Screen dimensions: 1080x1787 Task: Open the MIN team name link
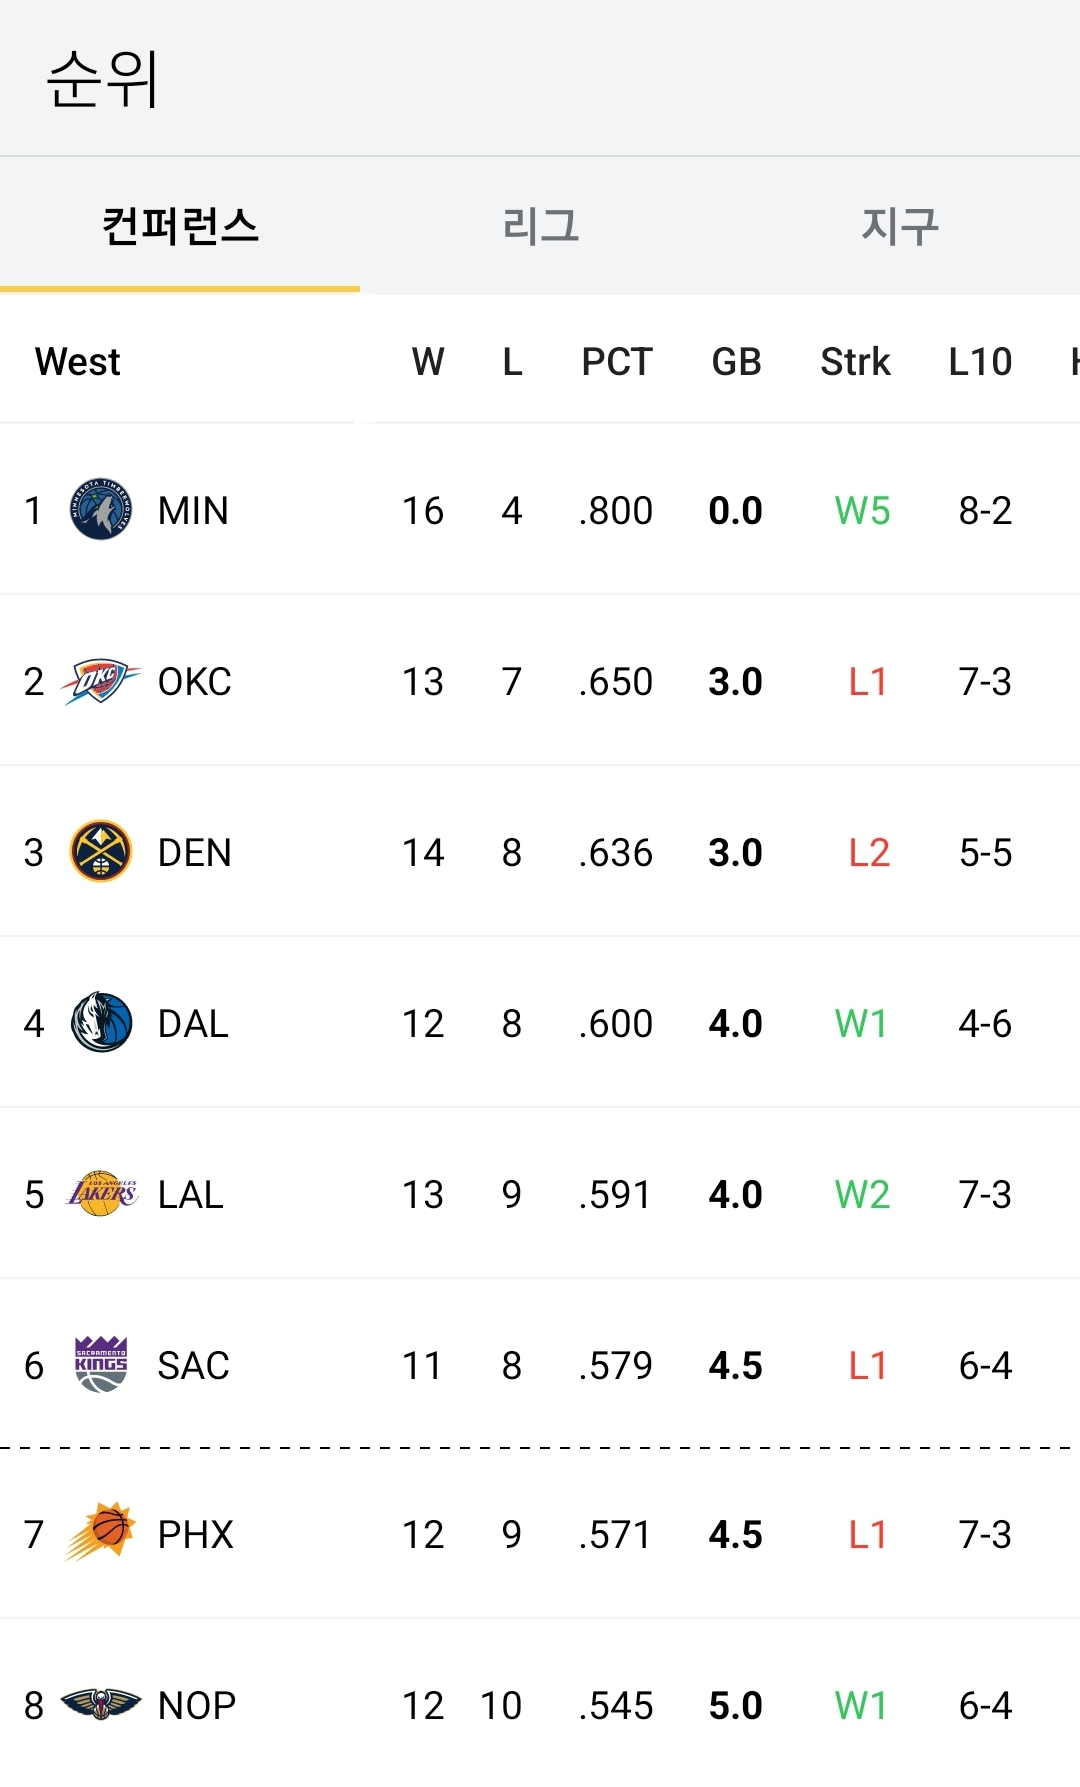click(x=193, y=511)
